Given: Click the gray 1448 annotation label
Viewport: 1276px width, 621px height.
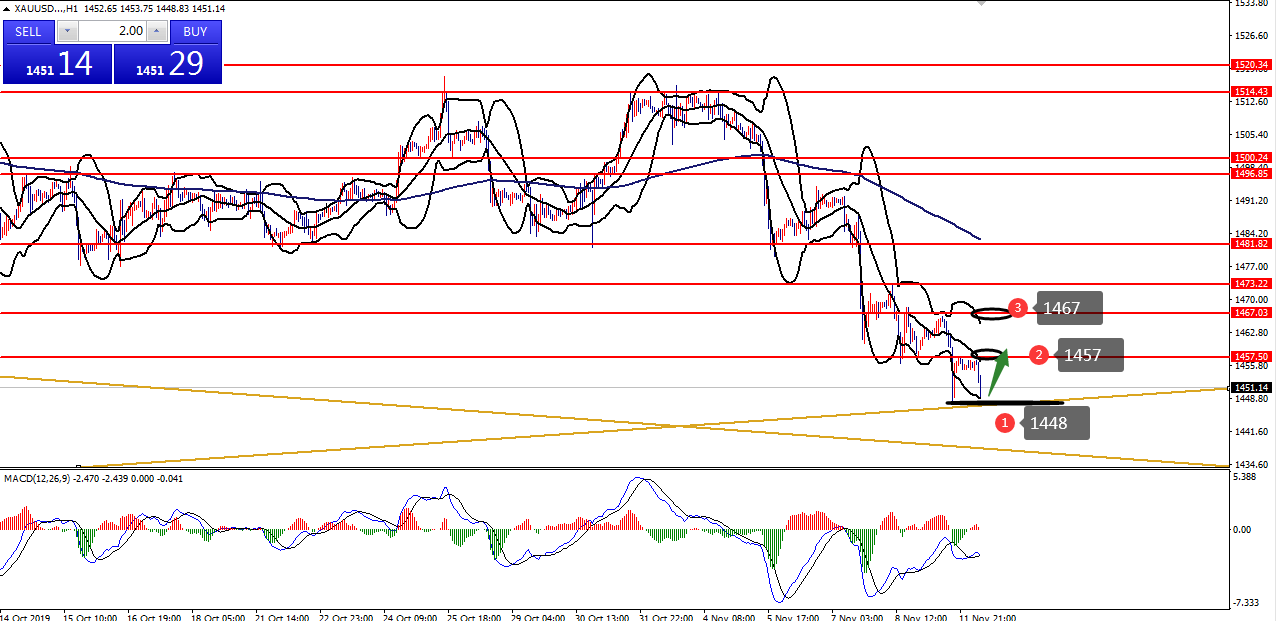Looking at the screenshot, I should (1053, 423).
